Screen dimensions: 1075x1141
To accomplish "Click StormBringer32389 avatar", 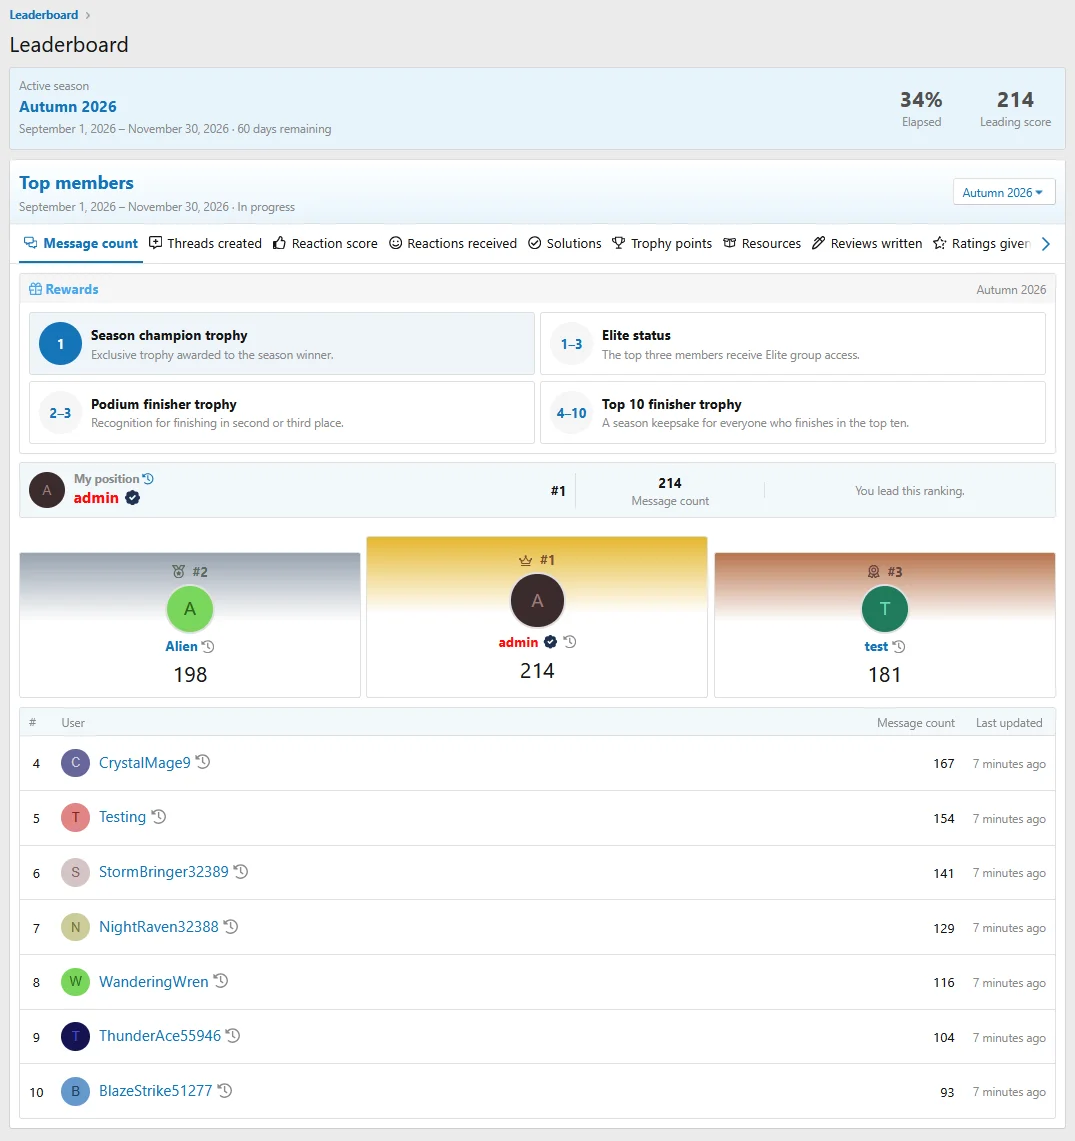I will [x=75, y=872].
